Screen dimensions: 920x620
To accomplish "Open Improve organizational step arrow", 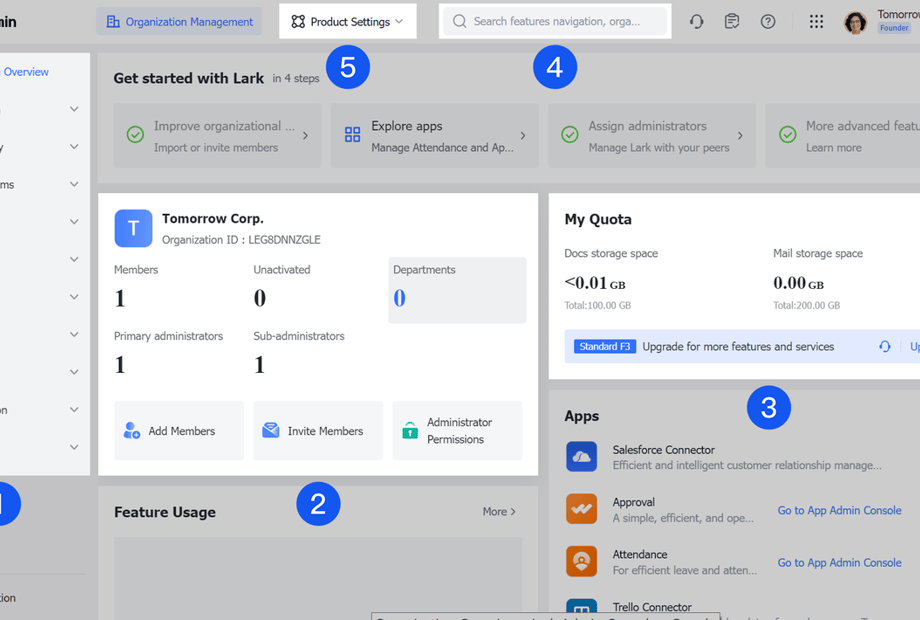I will tap(305, 135).
